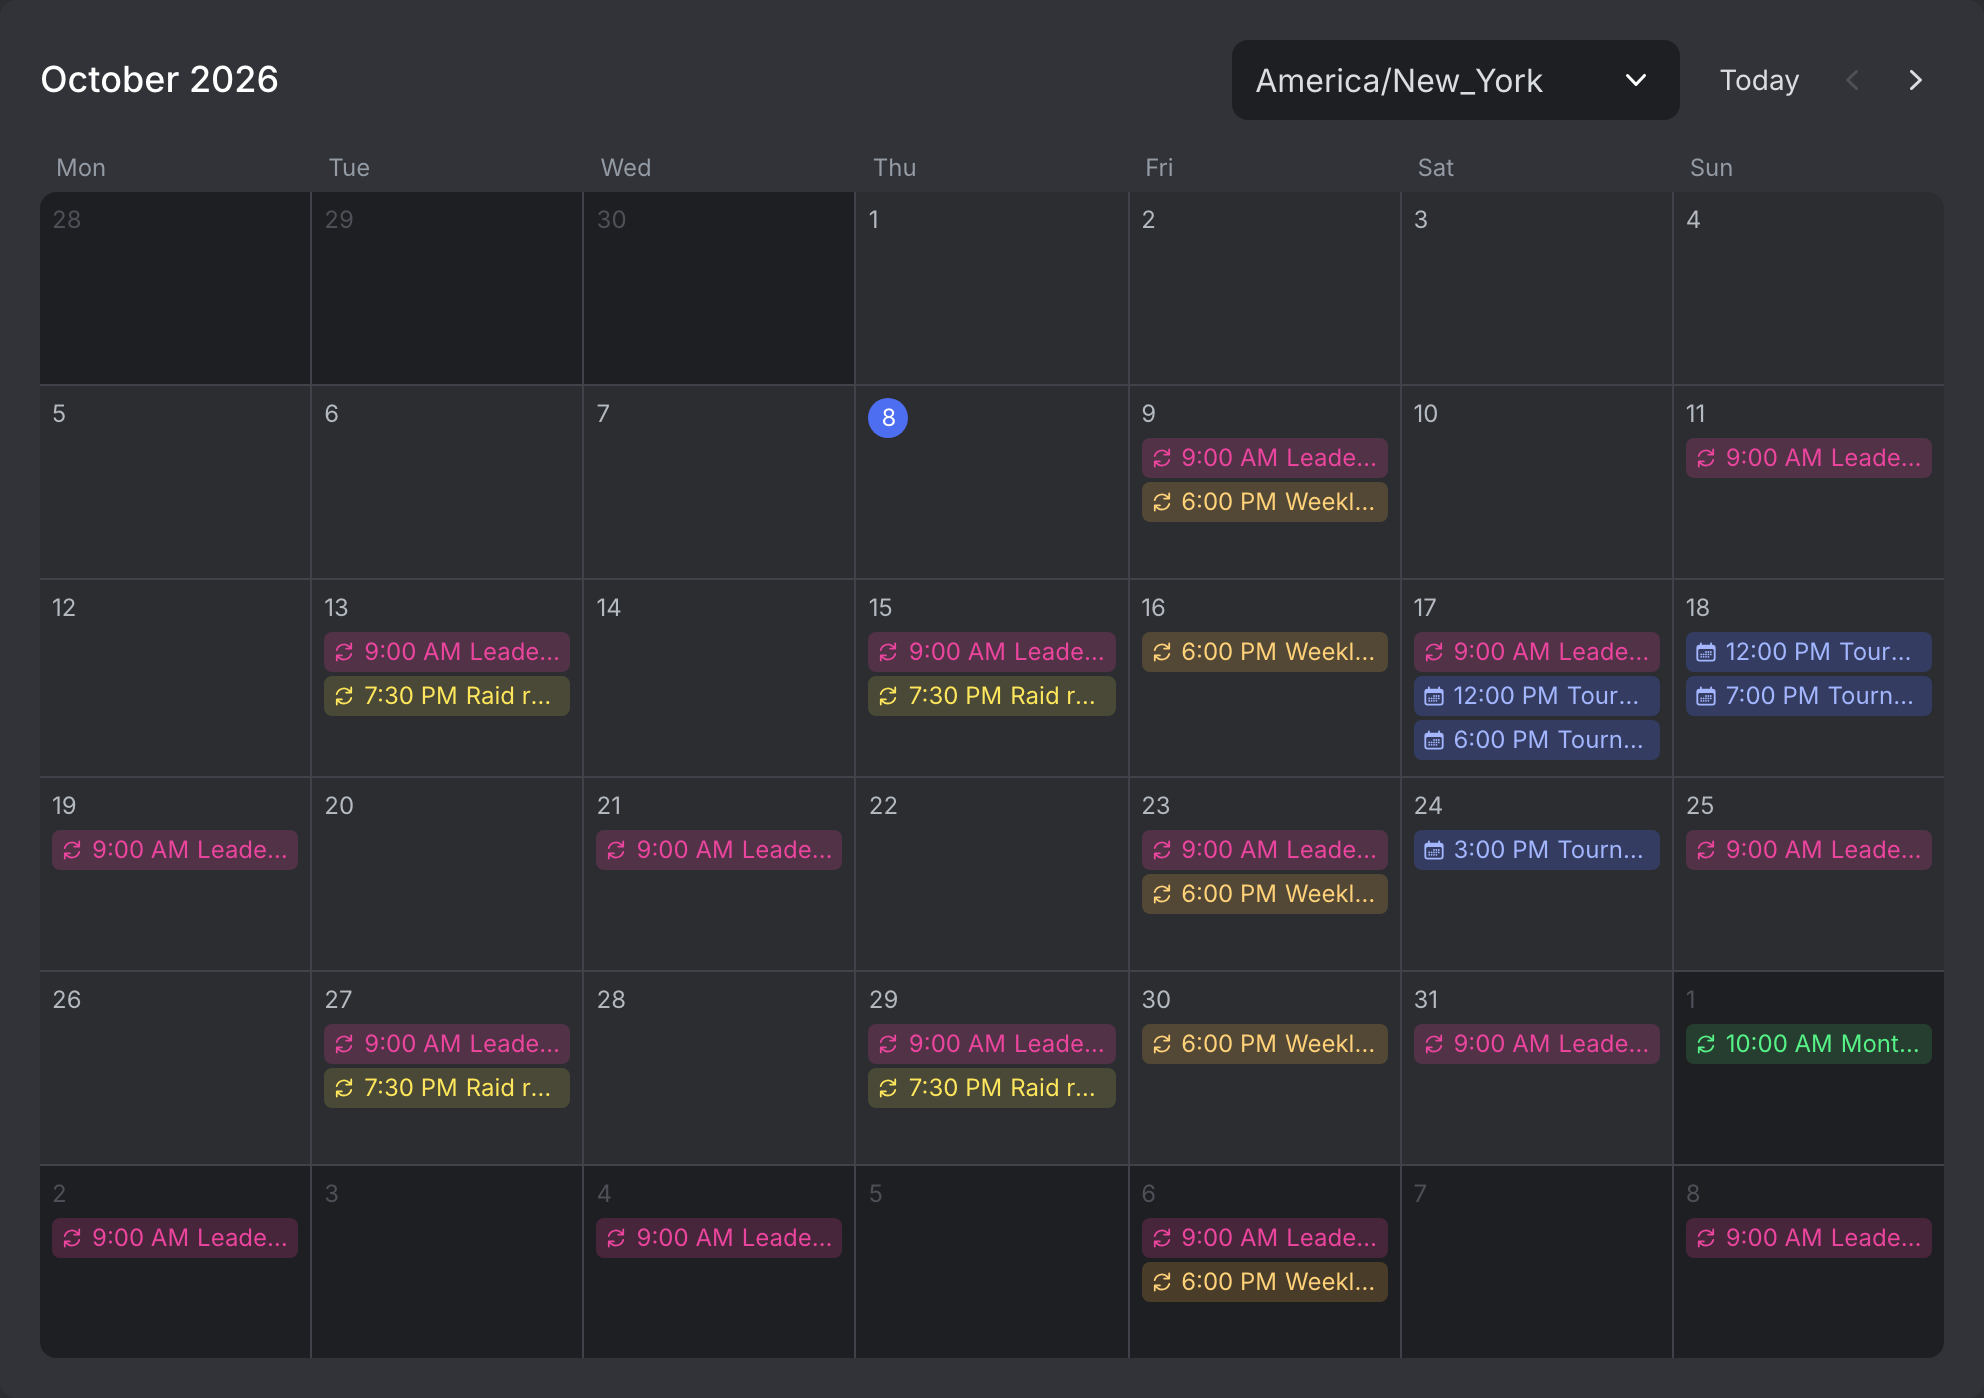Select October 7 day cell
1984x1398 pixels.
pos(719,482)
